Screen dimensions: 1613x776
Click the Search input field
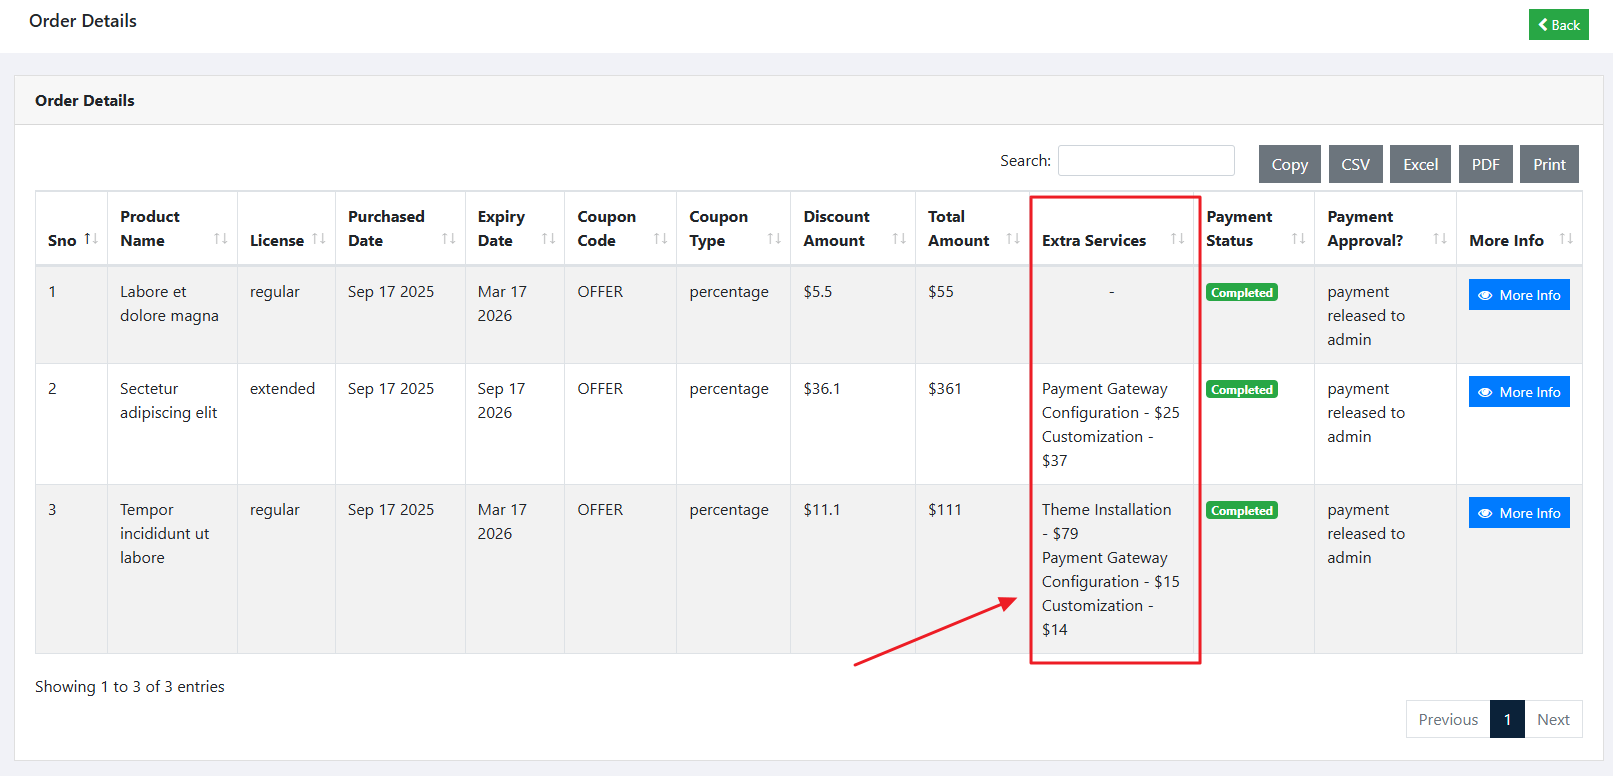[1146, 161]
